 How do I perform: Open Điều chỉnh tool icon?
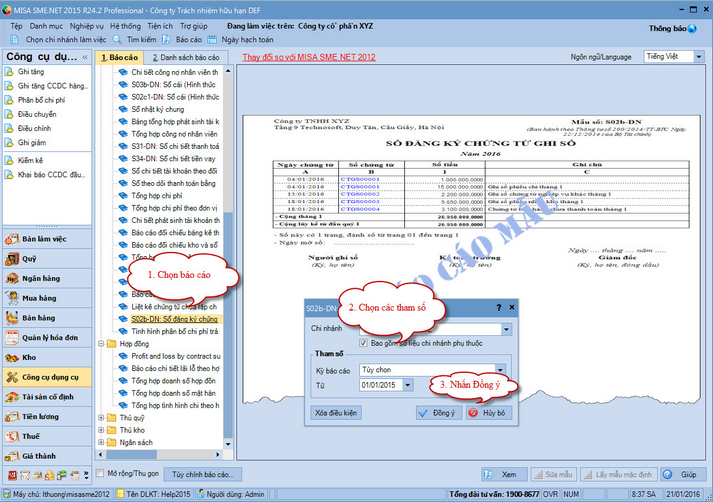click(x=9, y=128)
